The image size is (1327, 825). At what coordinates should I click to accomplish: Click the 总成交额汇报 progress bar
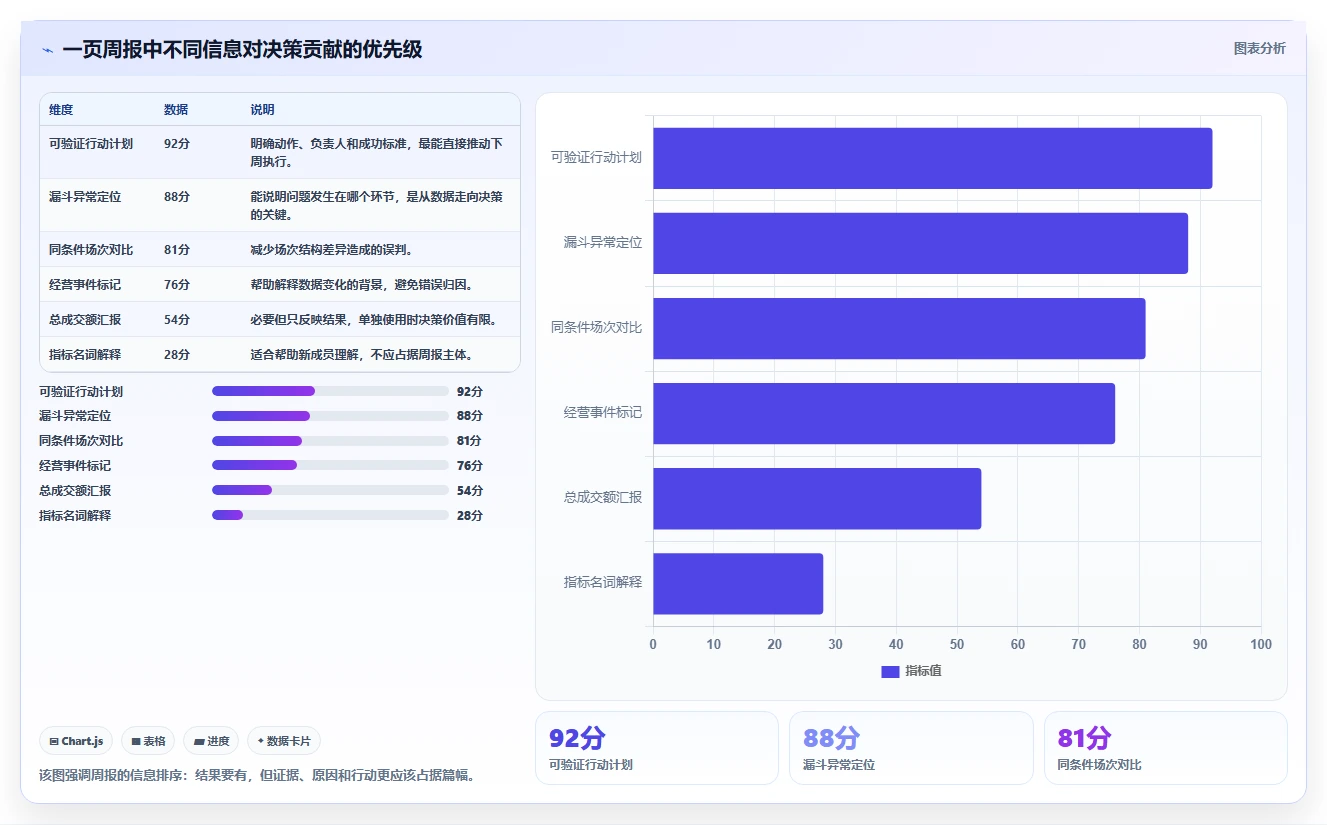pyautogui.click(x=330, y=490)
